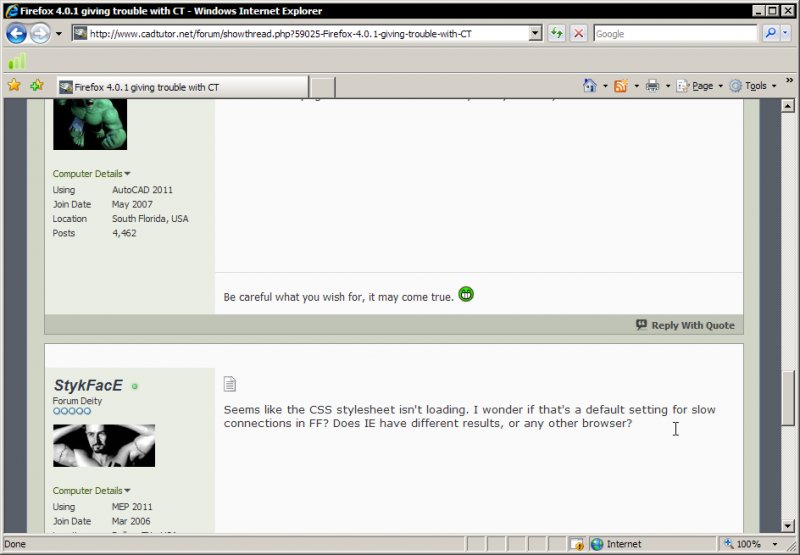Click the 'MEP 2011' text
The width and height of the screenshot is (800, 555).
pos(132,507)
